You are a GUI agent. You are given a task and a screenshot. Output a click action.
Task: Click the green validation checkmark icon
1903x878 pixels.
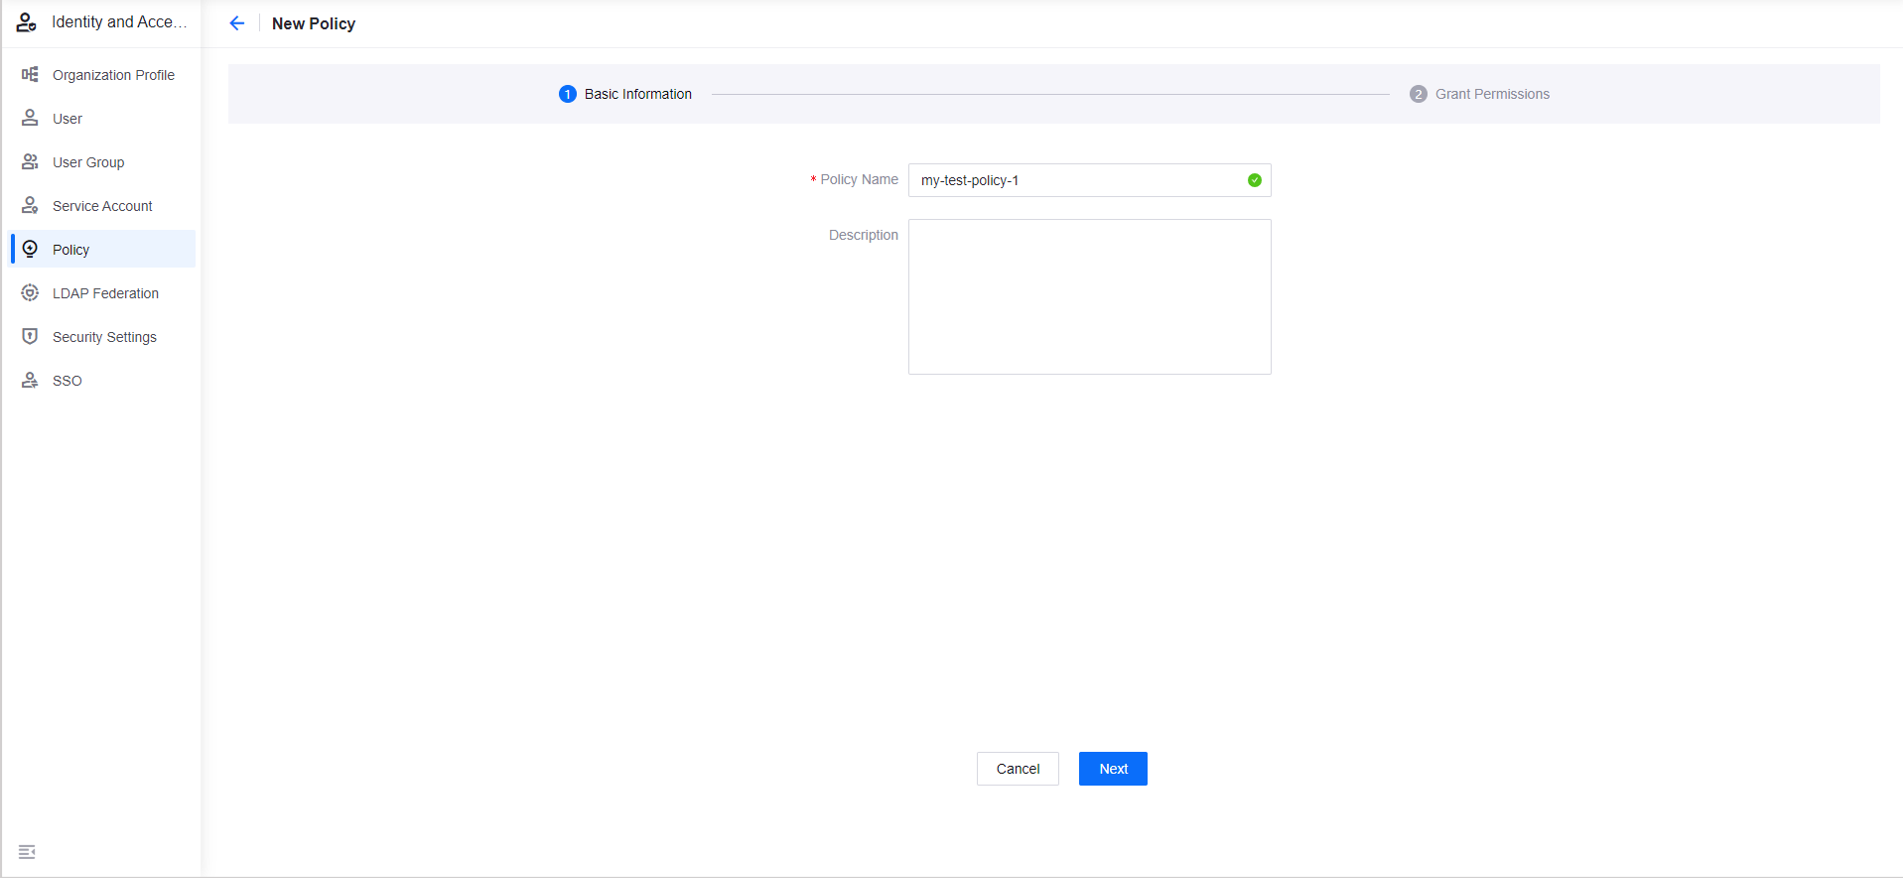click(1254, 180)
